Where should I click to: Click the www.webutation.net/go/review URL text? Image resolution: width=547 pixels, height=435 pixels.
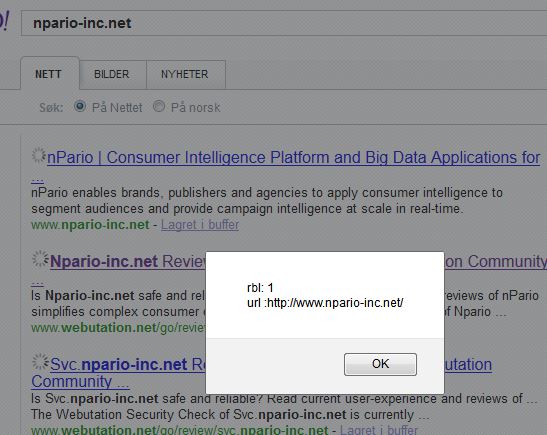pos(118,328)
